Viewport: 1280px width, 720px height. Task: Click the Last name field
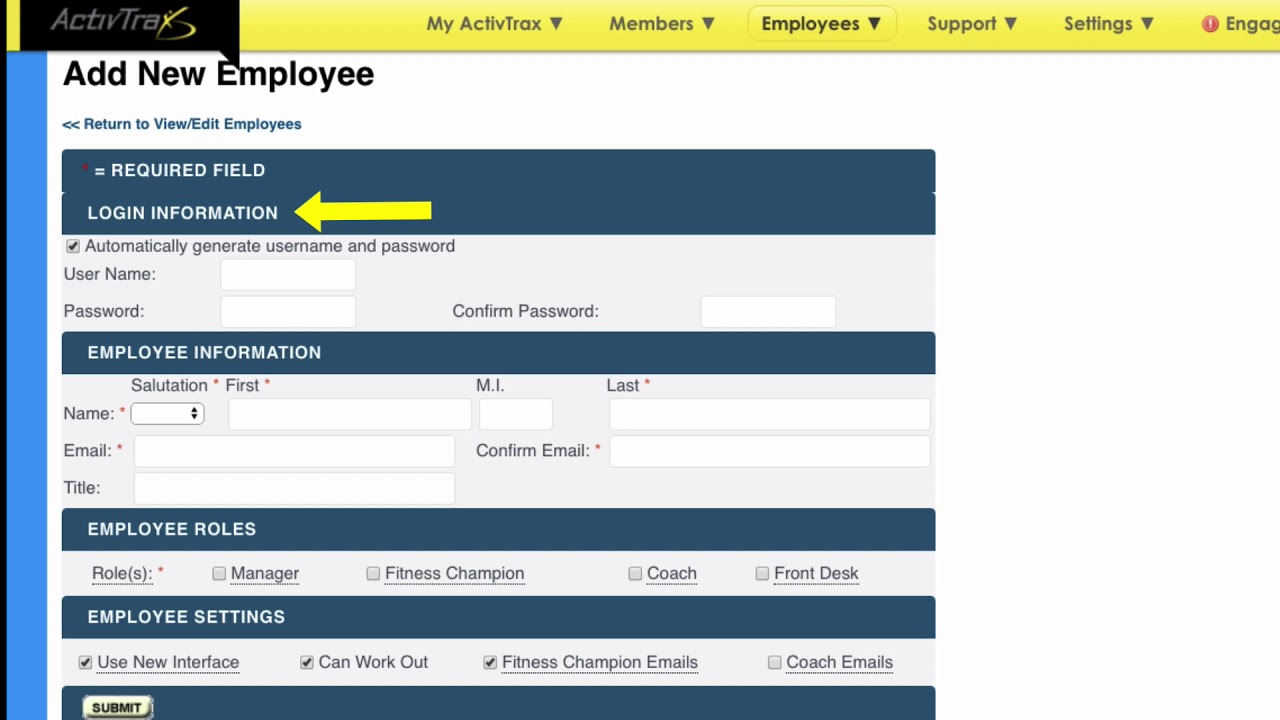(770, 414)
